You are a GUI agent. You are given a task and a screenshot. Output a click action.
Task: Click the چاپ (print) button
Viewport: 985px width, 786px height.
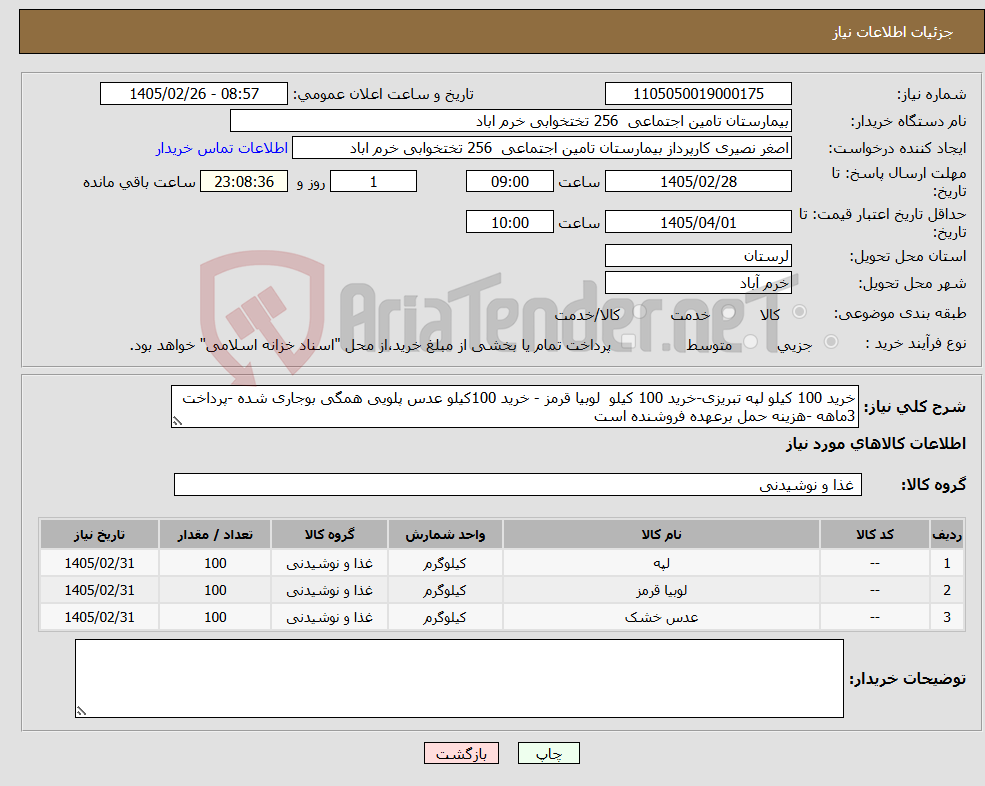coord(548,753)
